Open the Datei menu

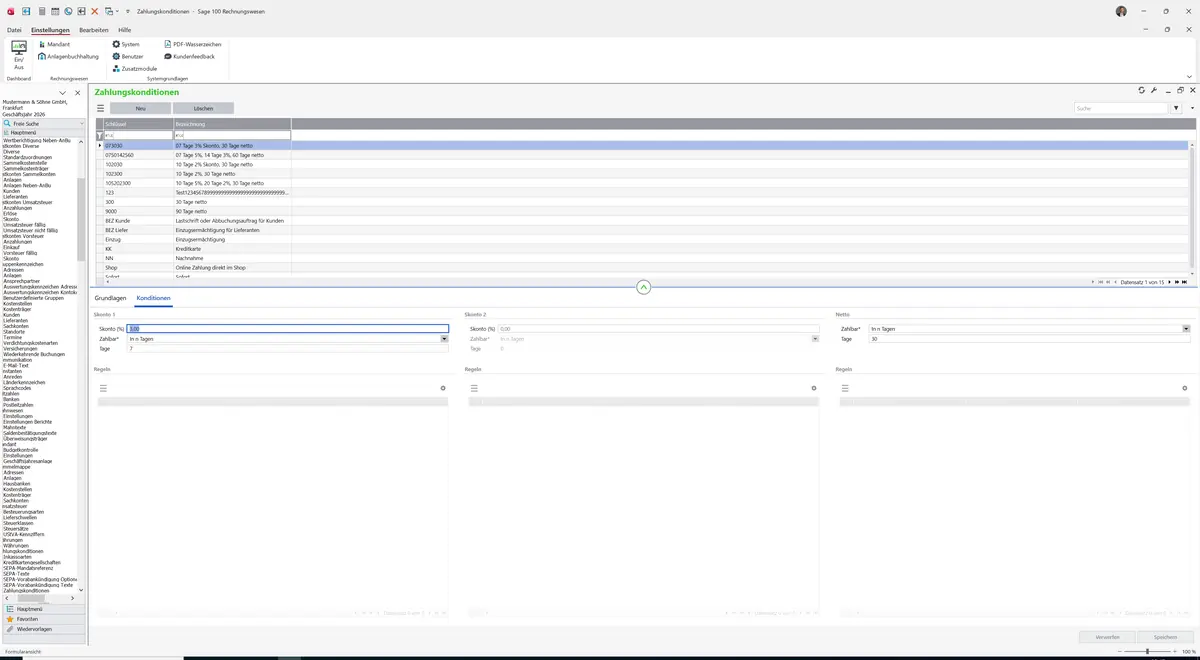[14, 30]
